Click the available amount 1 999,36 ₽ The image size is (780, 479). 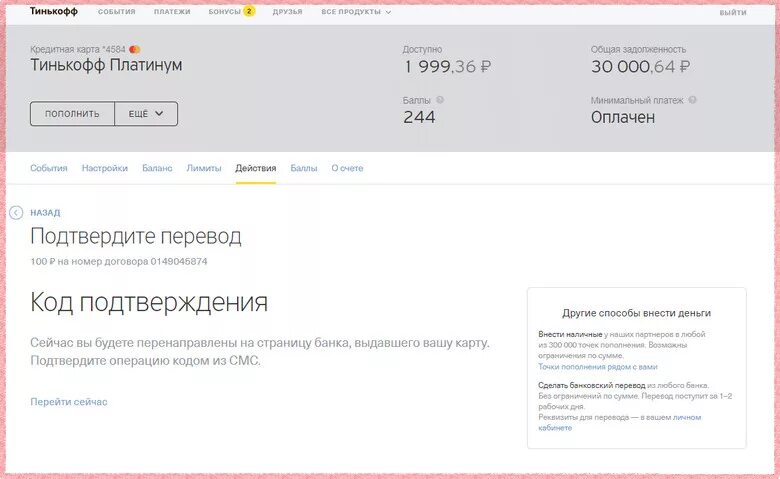click(447, 67)
